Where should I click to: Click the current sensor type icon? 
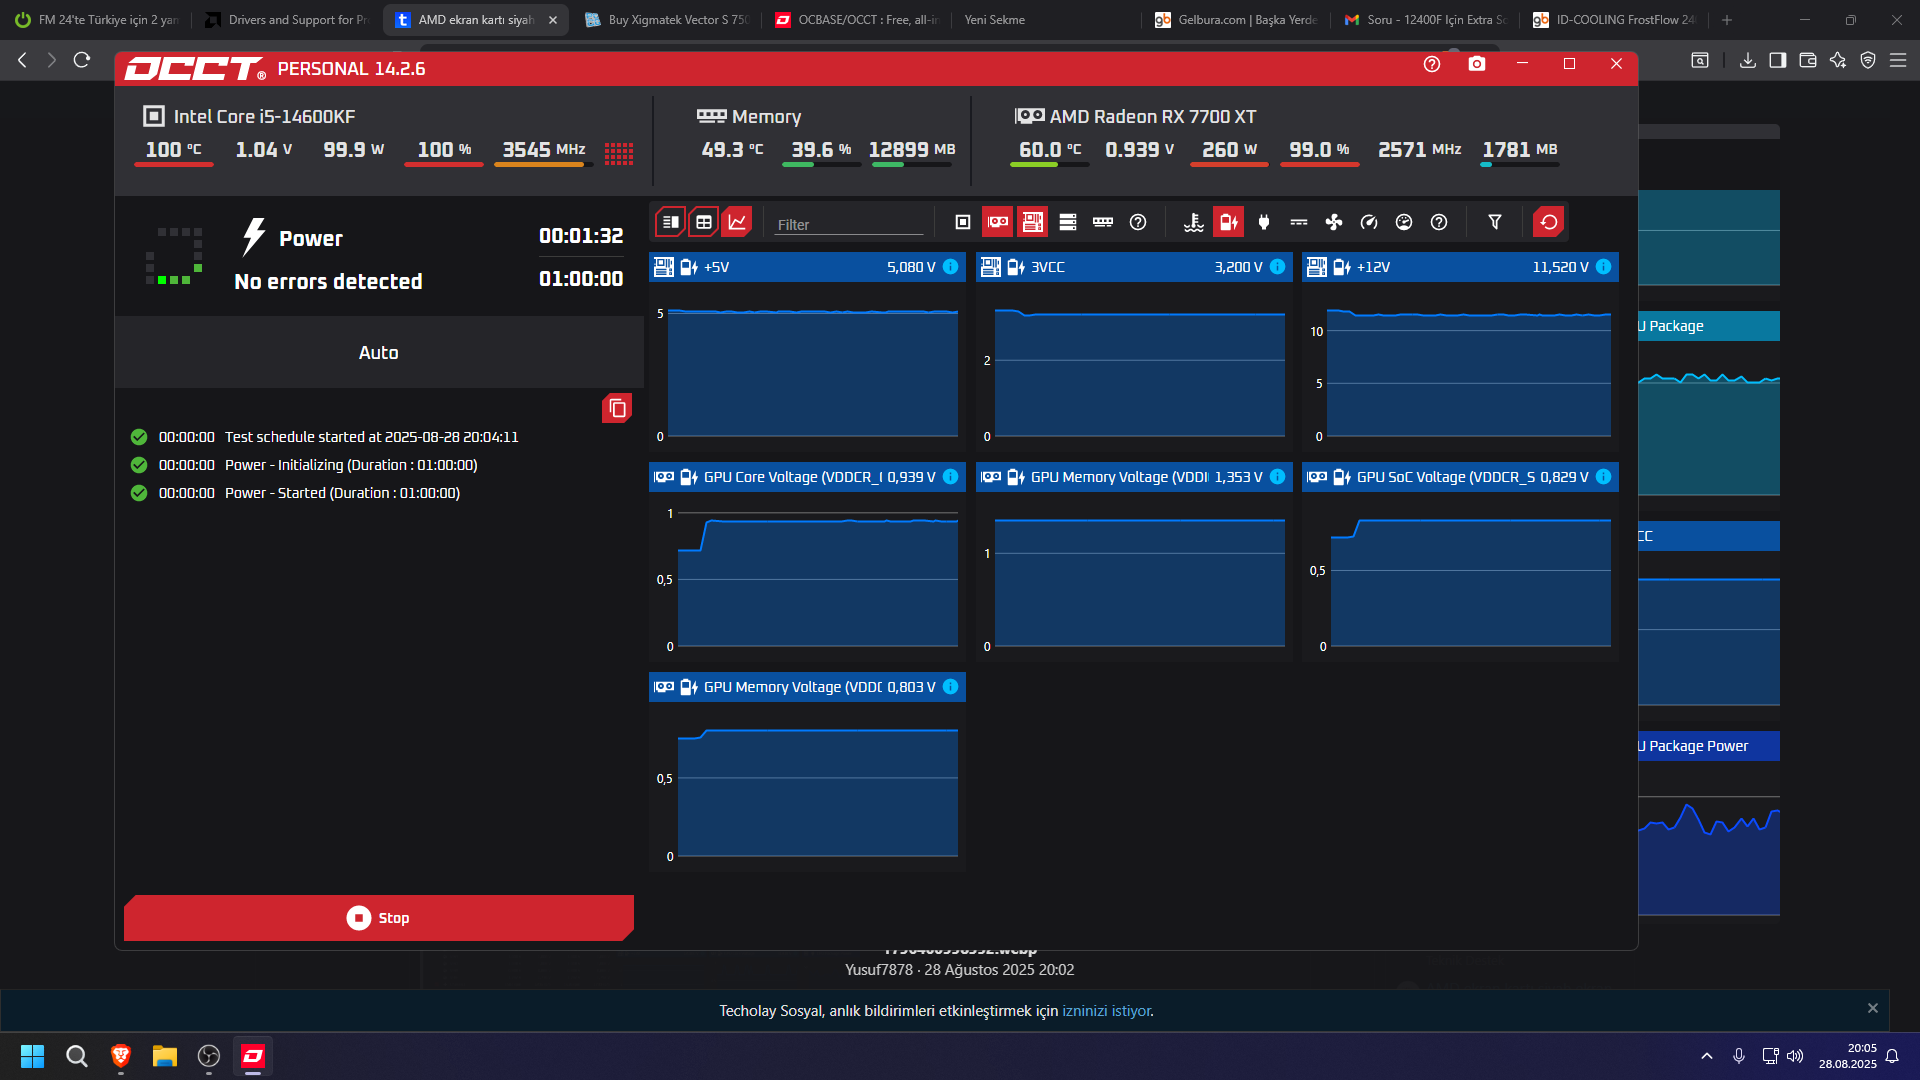(x=1299, y=222)
